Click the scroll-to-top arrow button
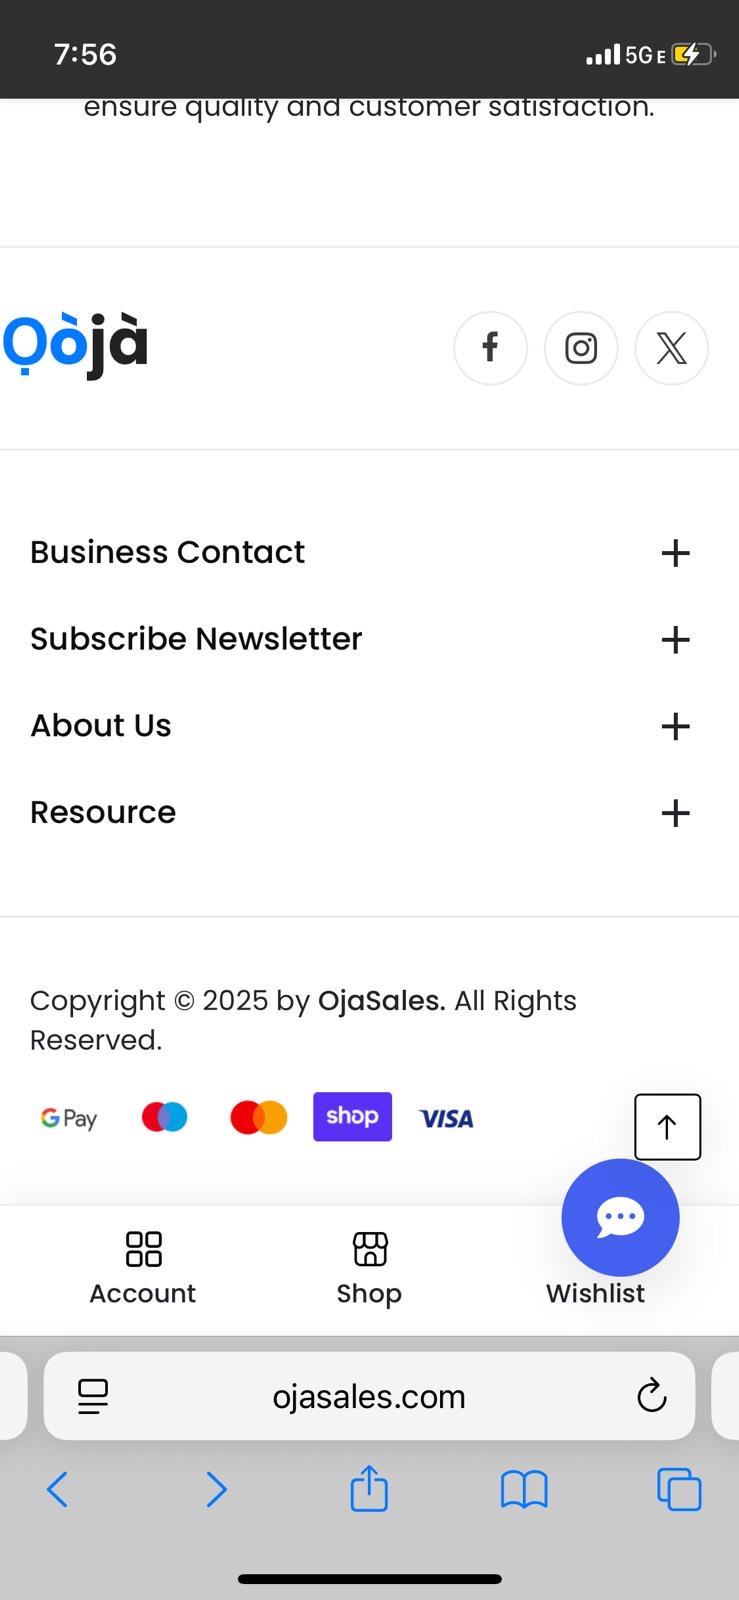739x1600 pixels. (667, 1127)
